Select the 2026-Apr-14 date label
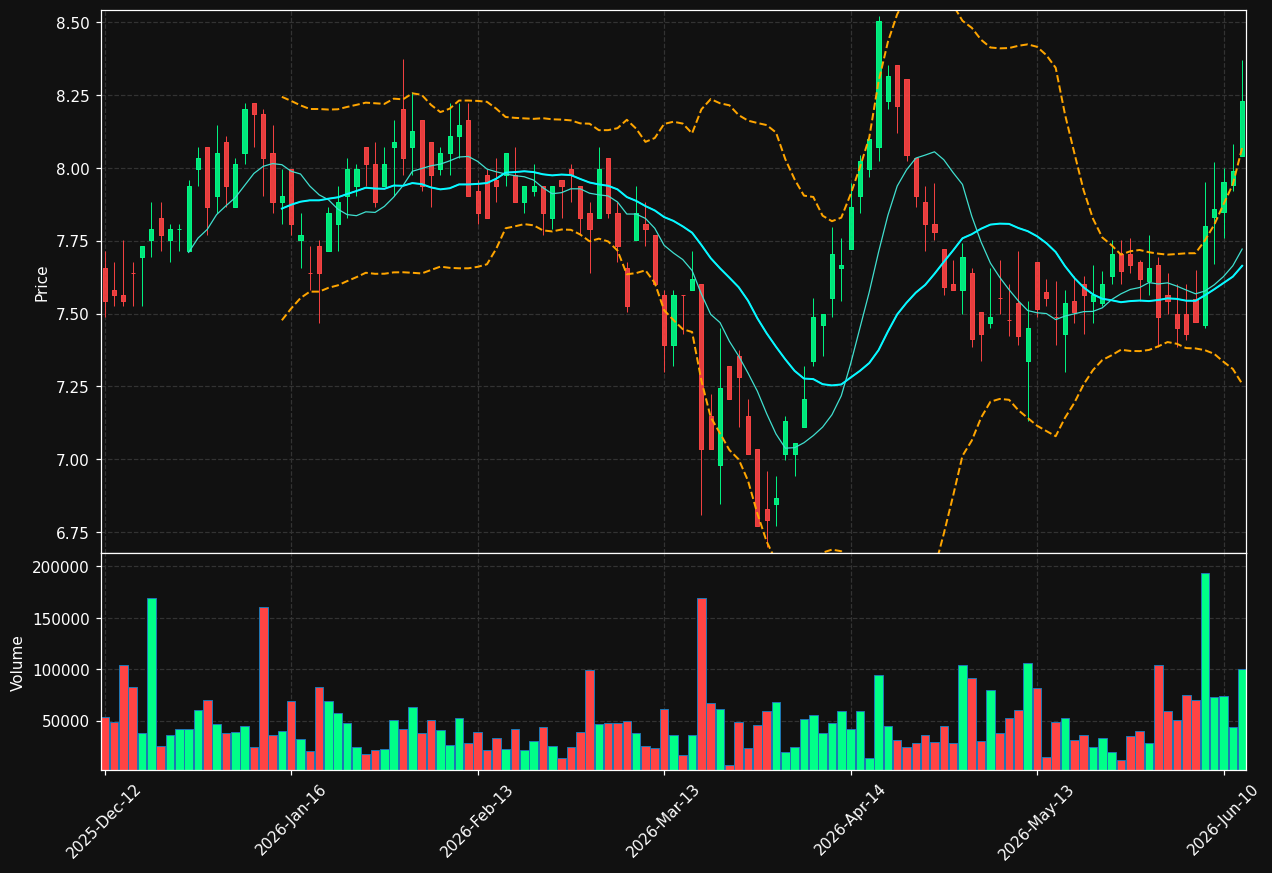The width and height of the screenshot is (1272, 873). pos(851,822)
